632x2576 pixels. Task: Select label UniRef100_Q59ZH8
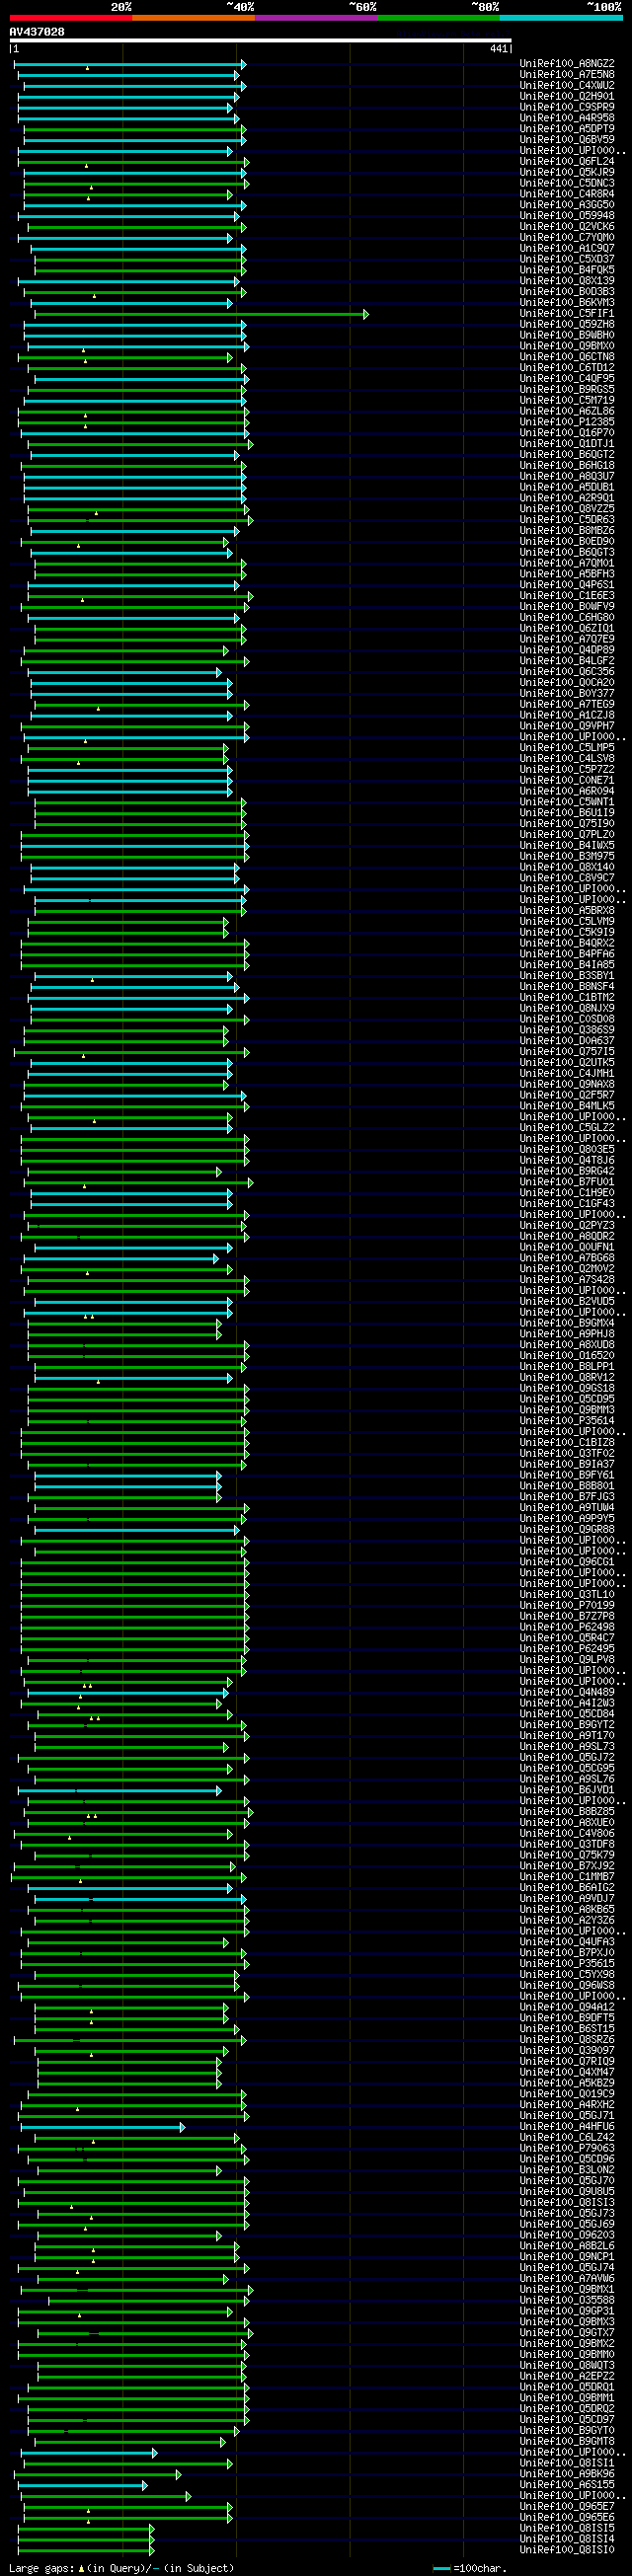pos(567,325)
